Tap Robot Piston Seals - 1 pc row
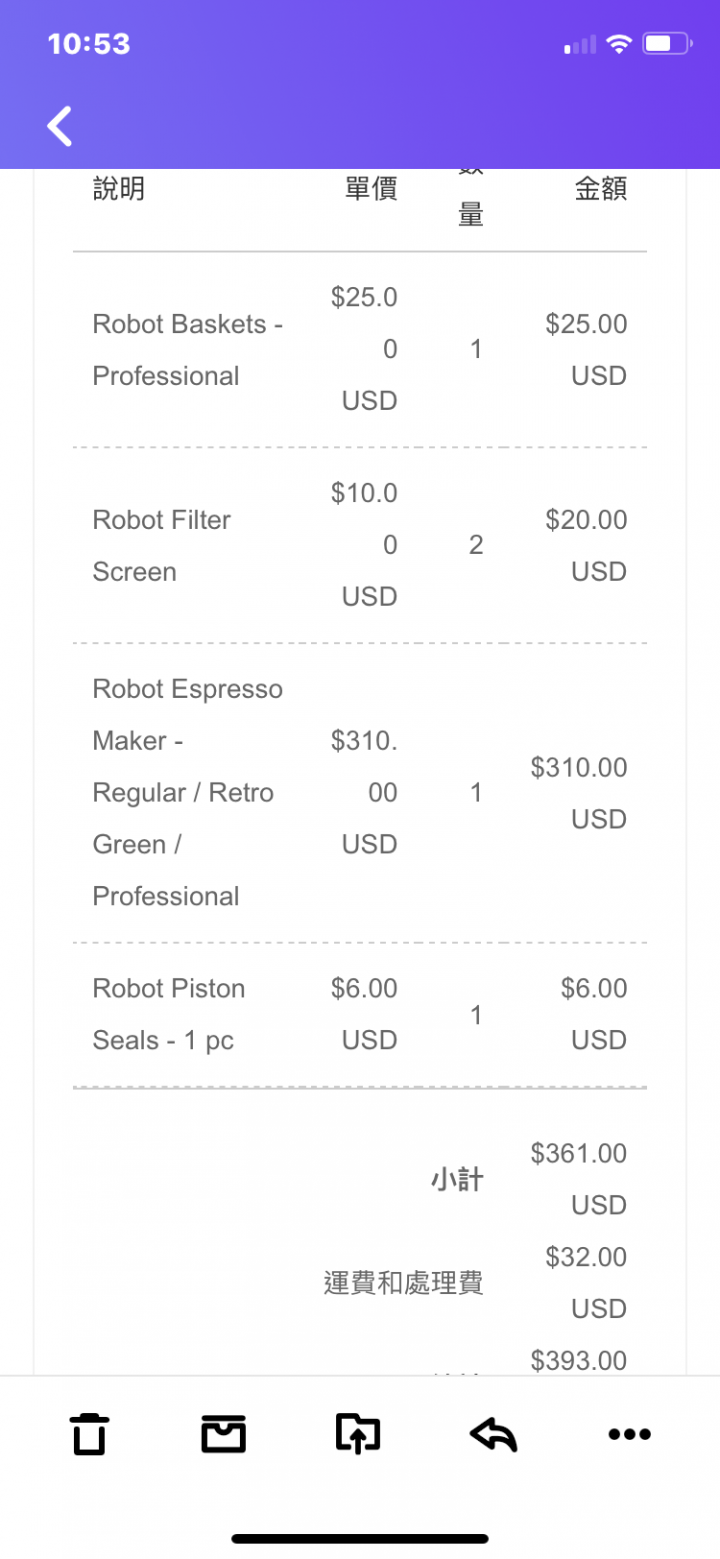Screen dimensions: 720x1559 tap(360, 1015)
